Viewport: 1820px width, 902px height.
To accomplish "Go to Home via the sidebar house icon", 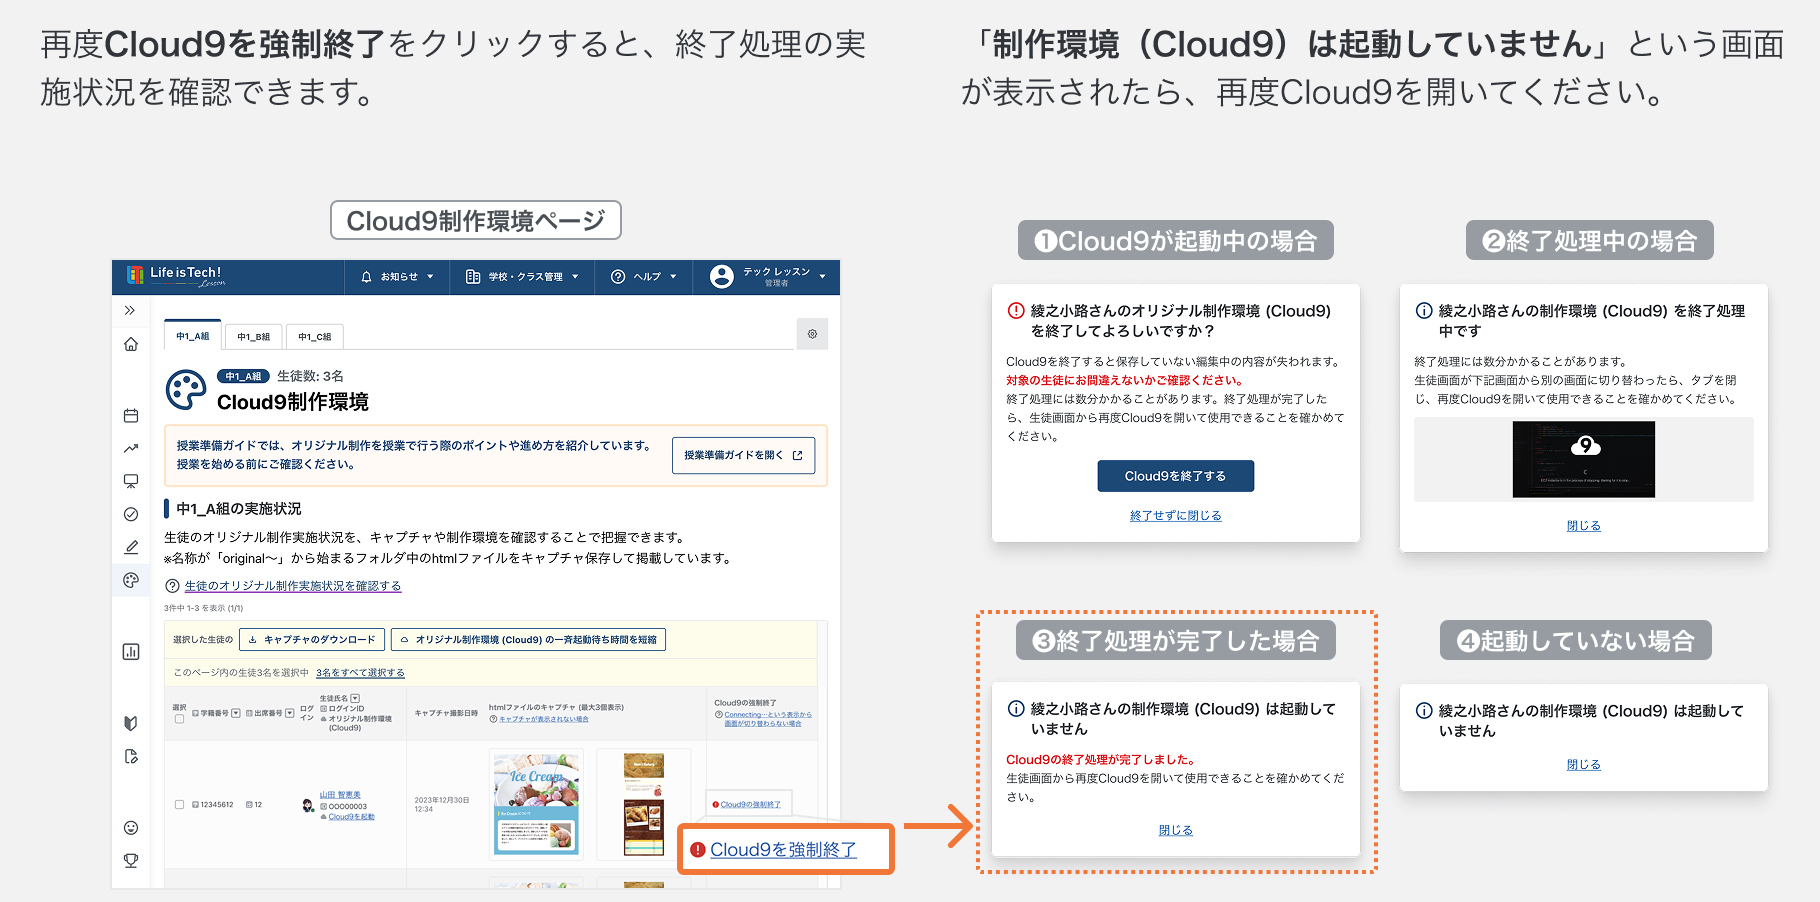I will (x=131, y=344).
